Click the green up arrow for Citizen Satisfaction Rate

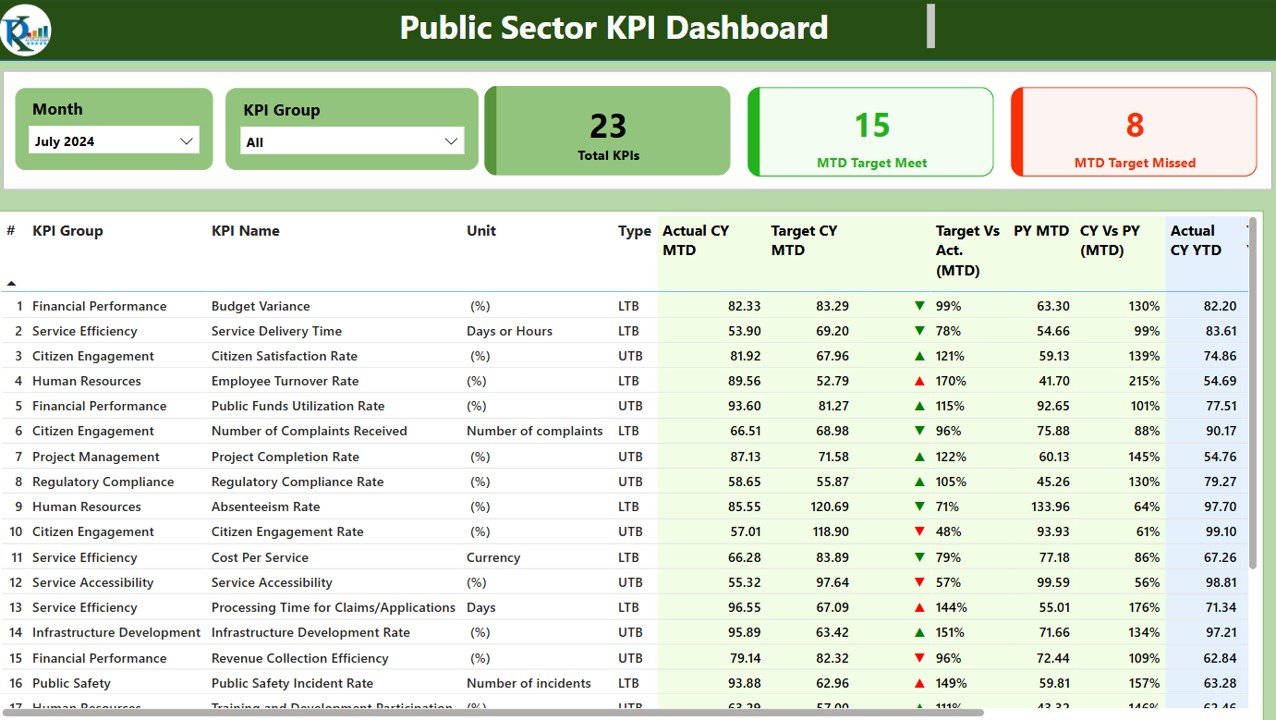point(919,356)
